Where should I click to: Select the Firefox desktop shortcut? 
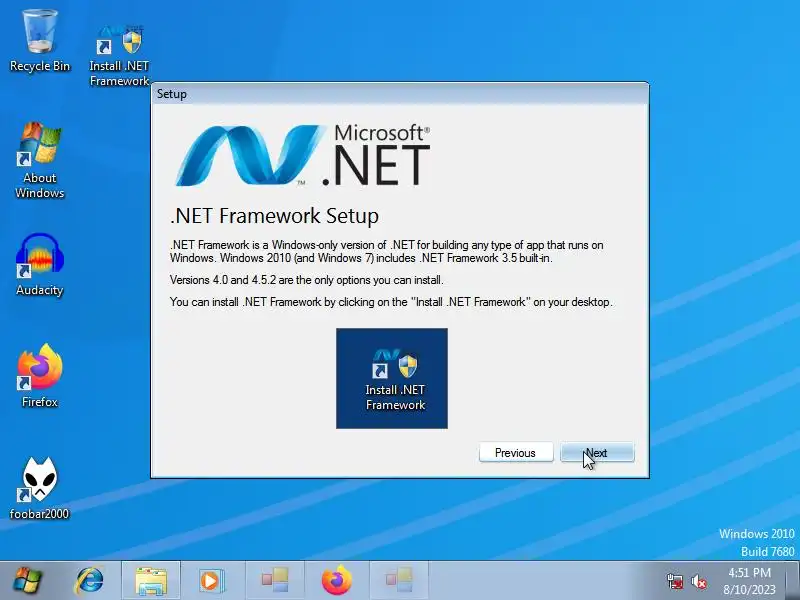tap(40, 376)
